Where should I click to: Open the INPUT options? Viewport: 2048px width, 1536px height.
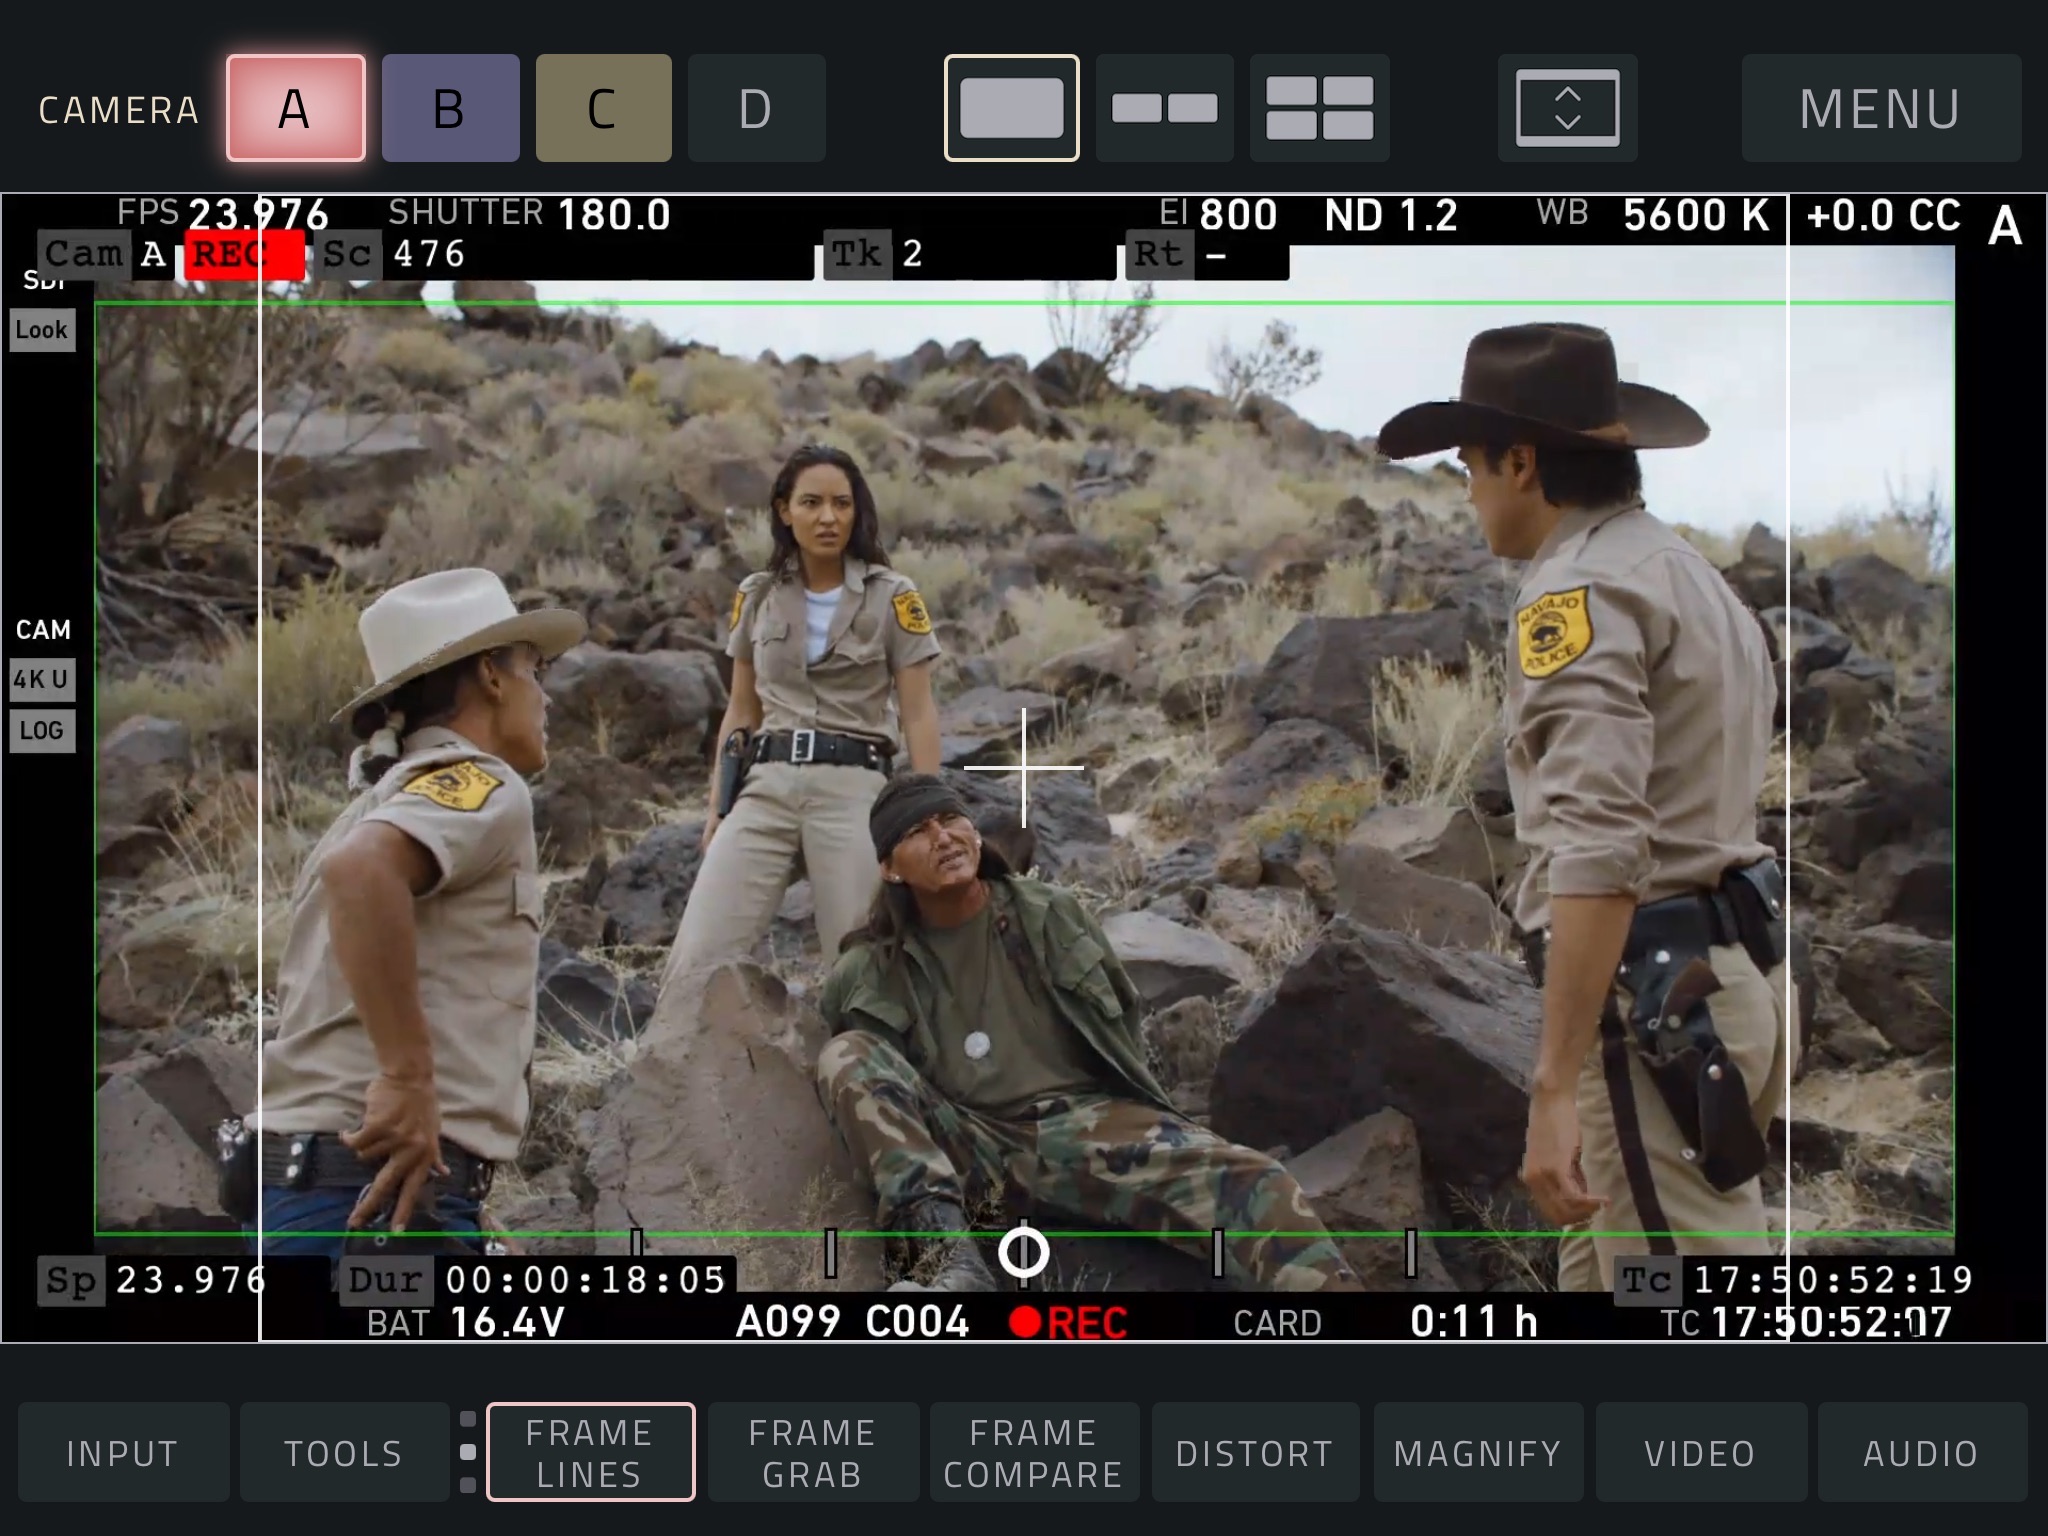123,1452
